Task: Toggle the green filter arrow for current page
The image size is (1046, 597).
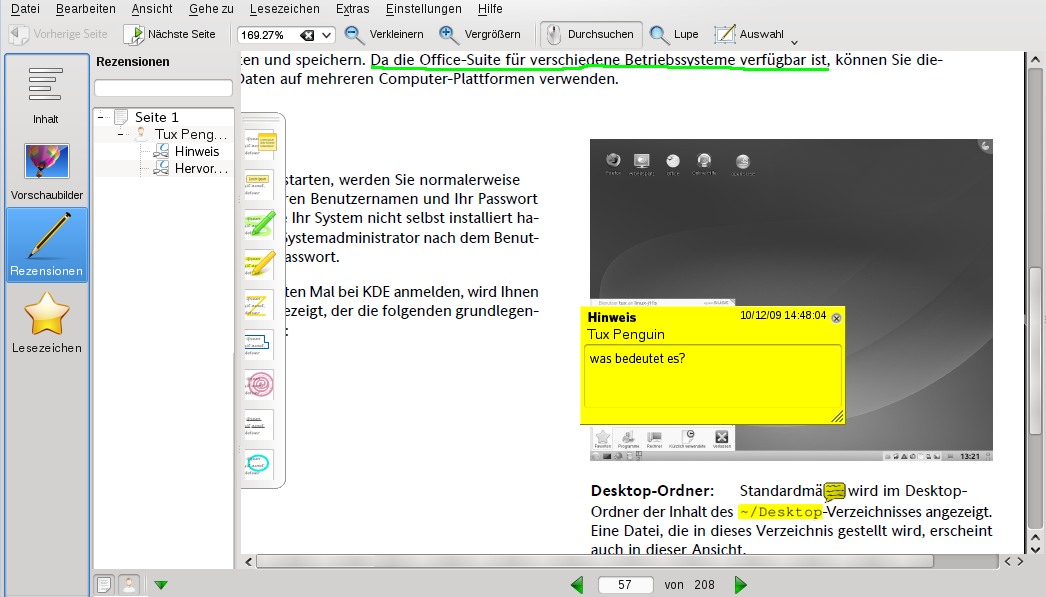Action: point(160,585)
